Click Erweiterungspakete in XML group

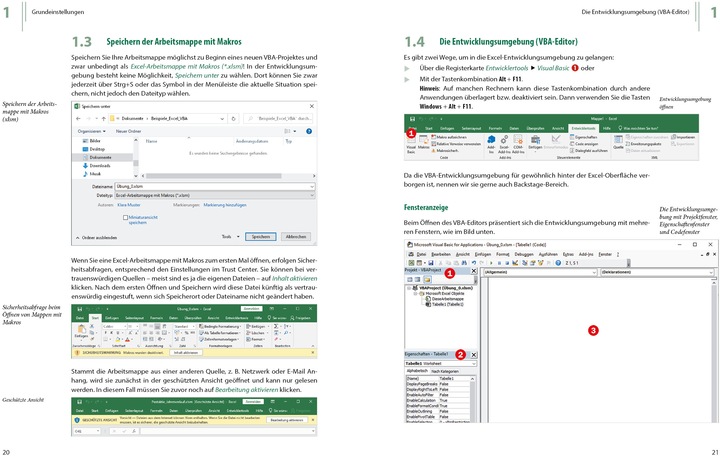(643, 144)
